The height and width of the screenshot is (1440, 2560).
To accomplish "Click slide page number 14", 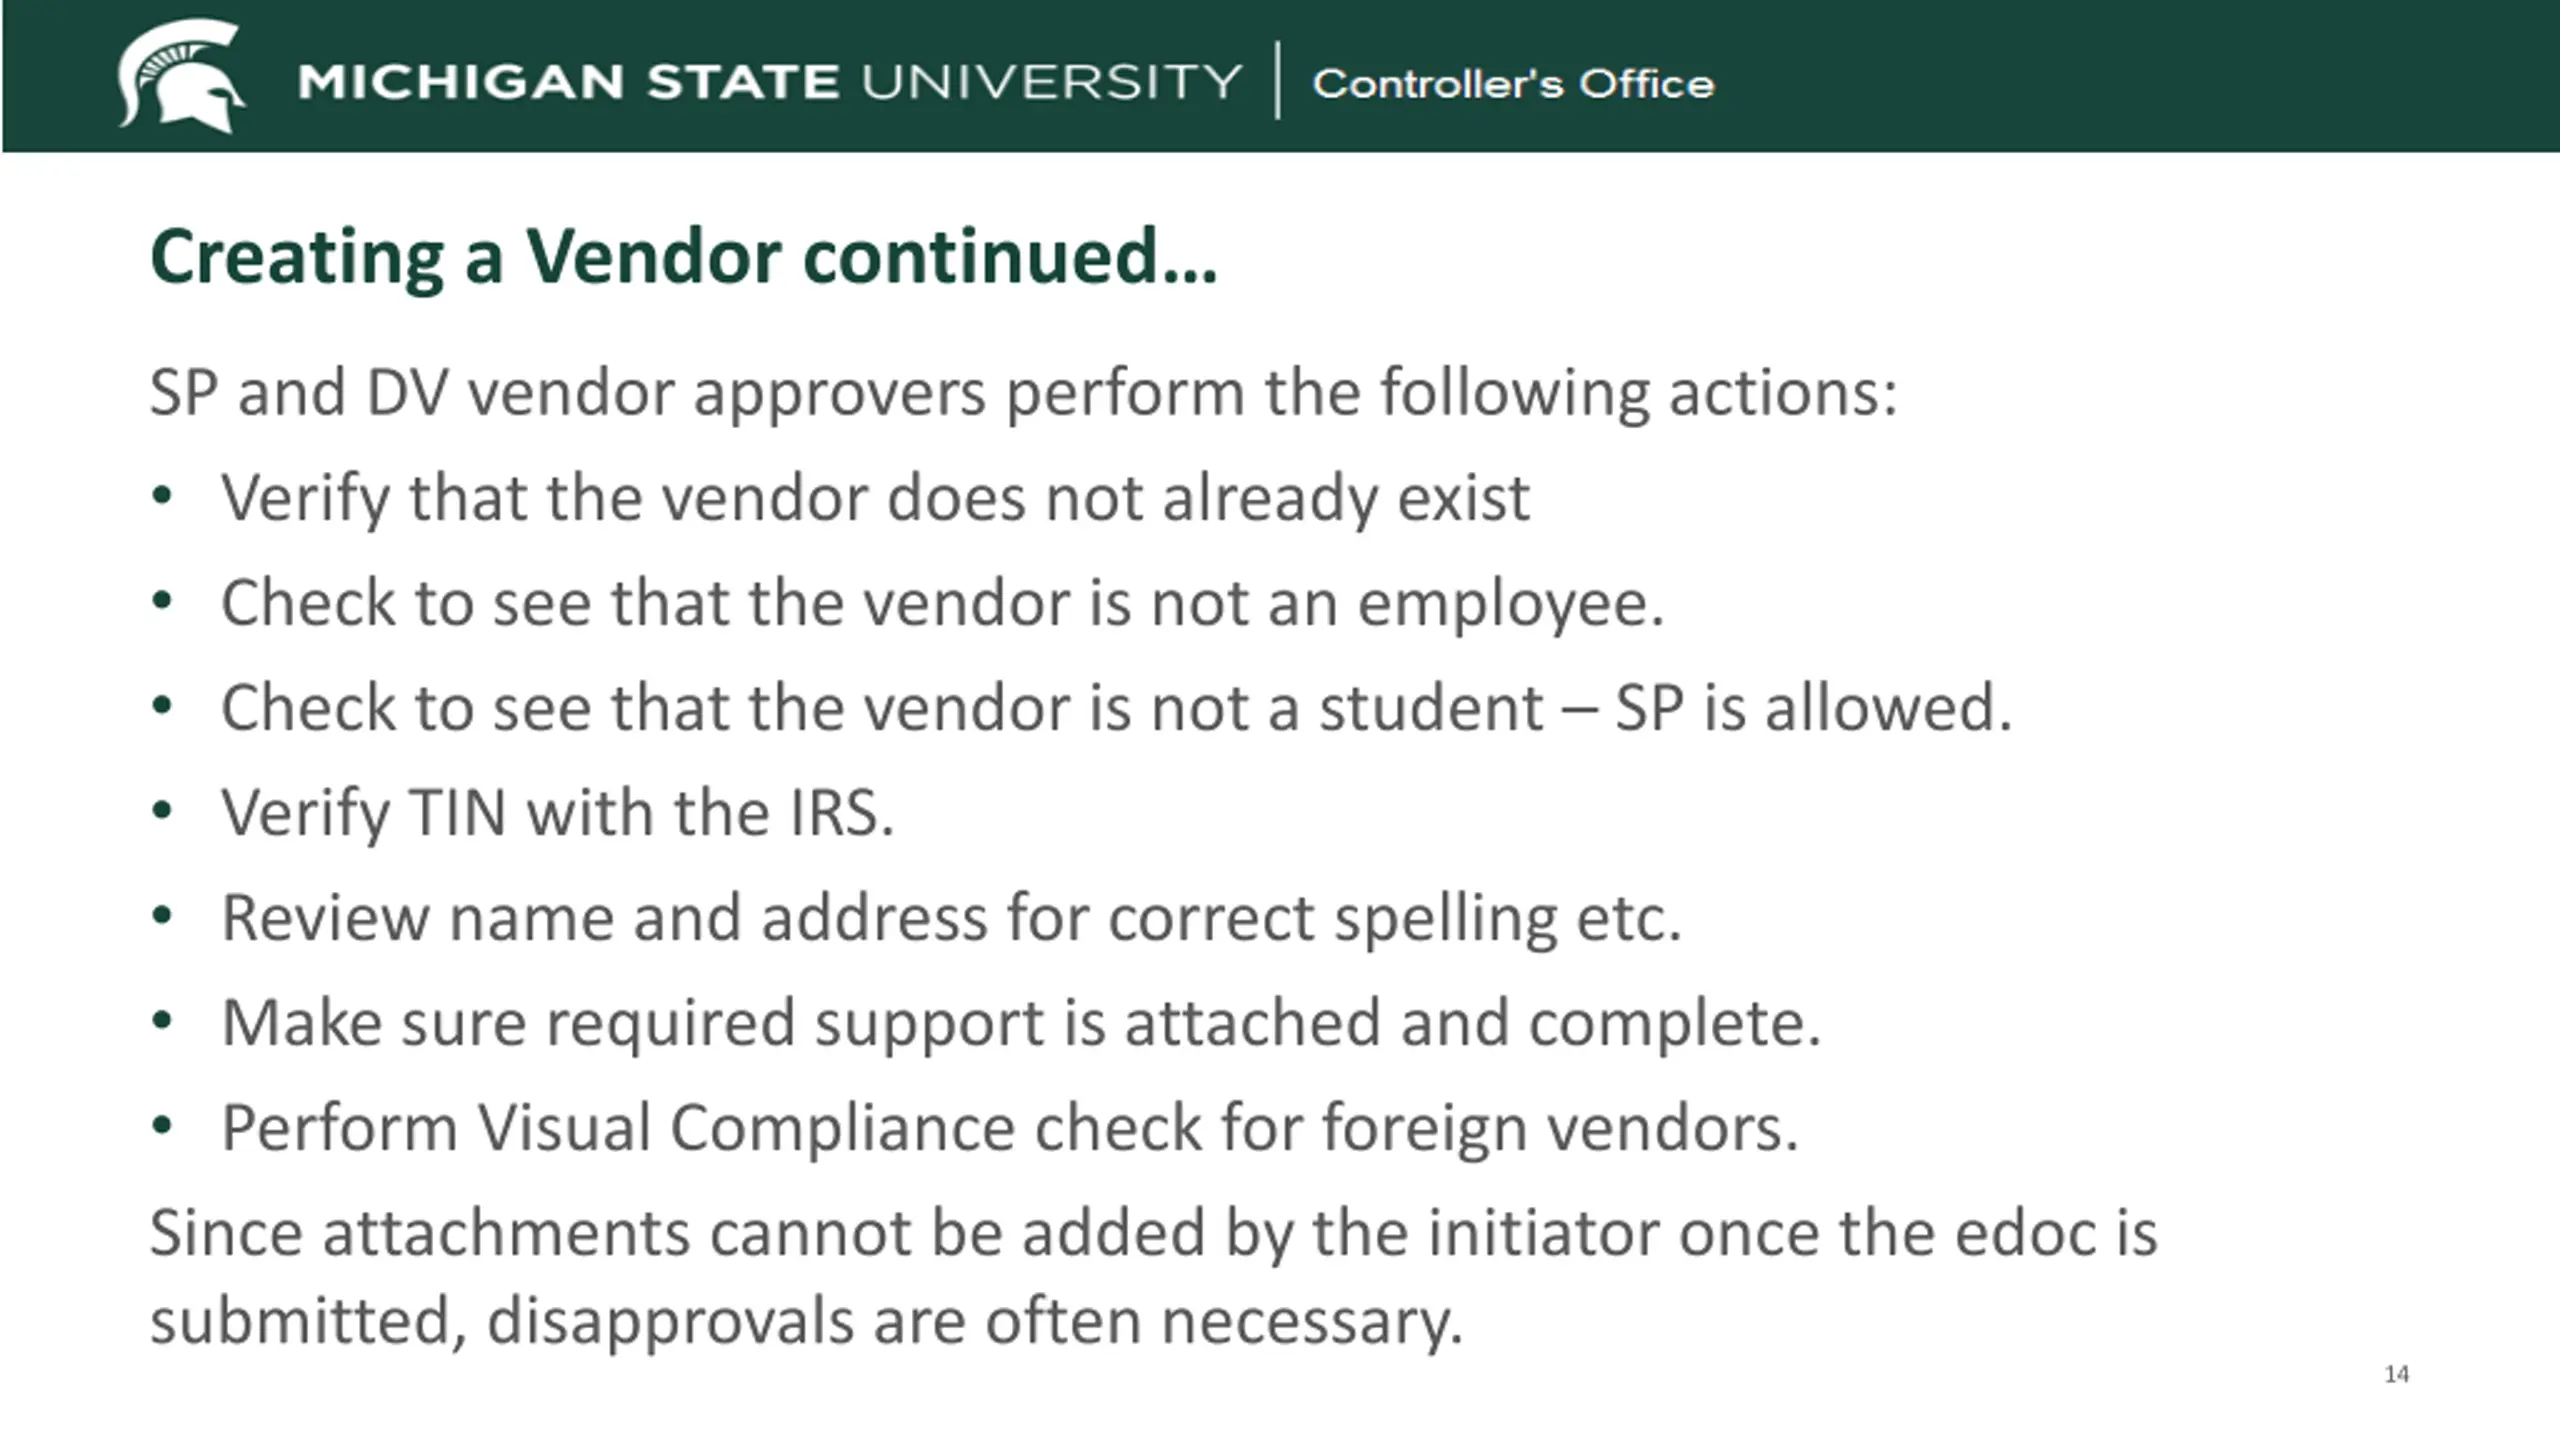I will tap(2396, 1374).
